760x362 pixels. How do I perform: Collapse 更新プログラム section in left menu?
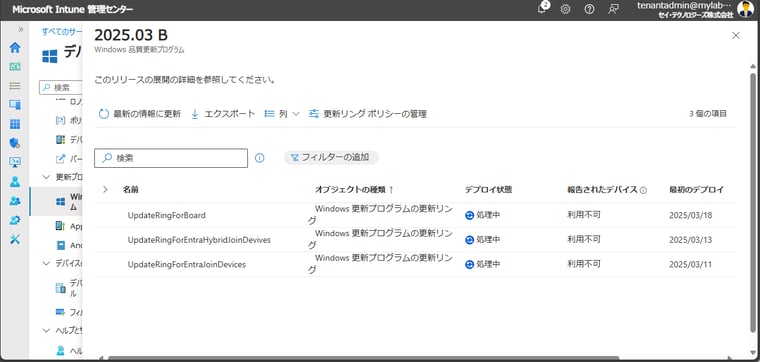pos(47,177)
